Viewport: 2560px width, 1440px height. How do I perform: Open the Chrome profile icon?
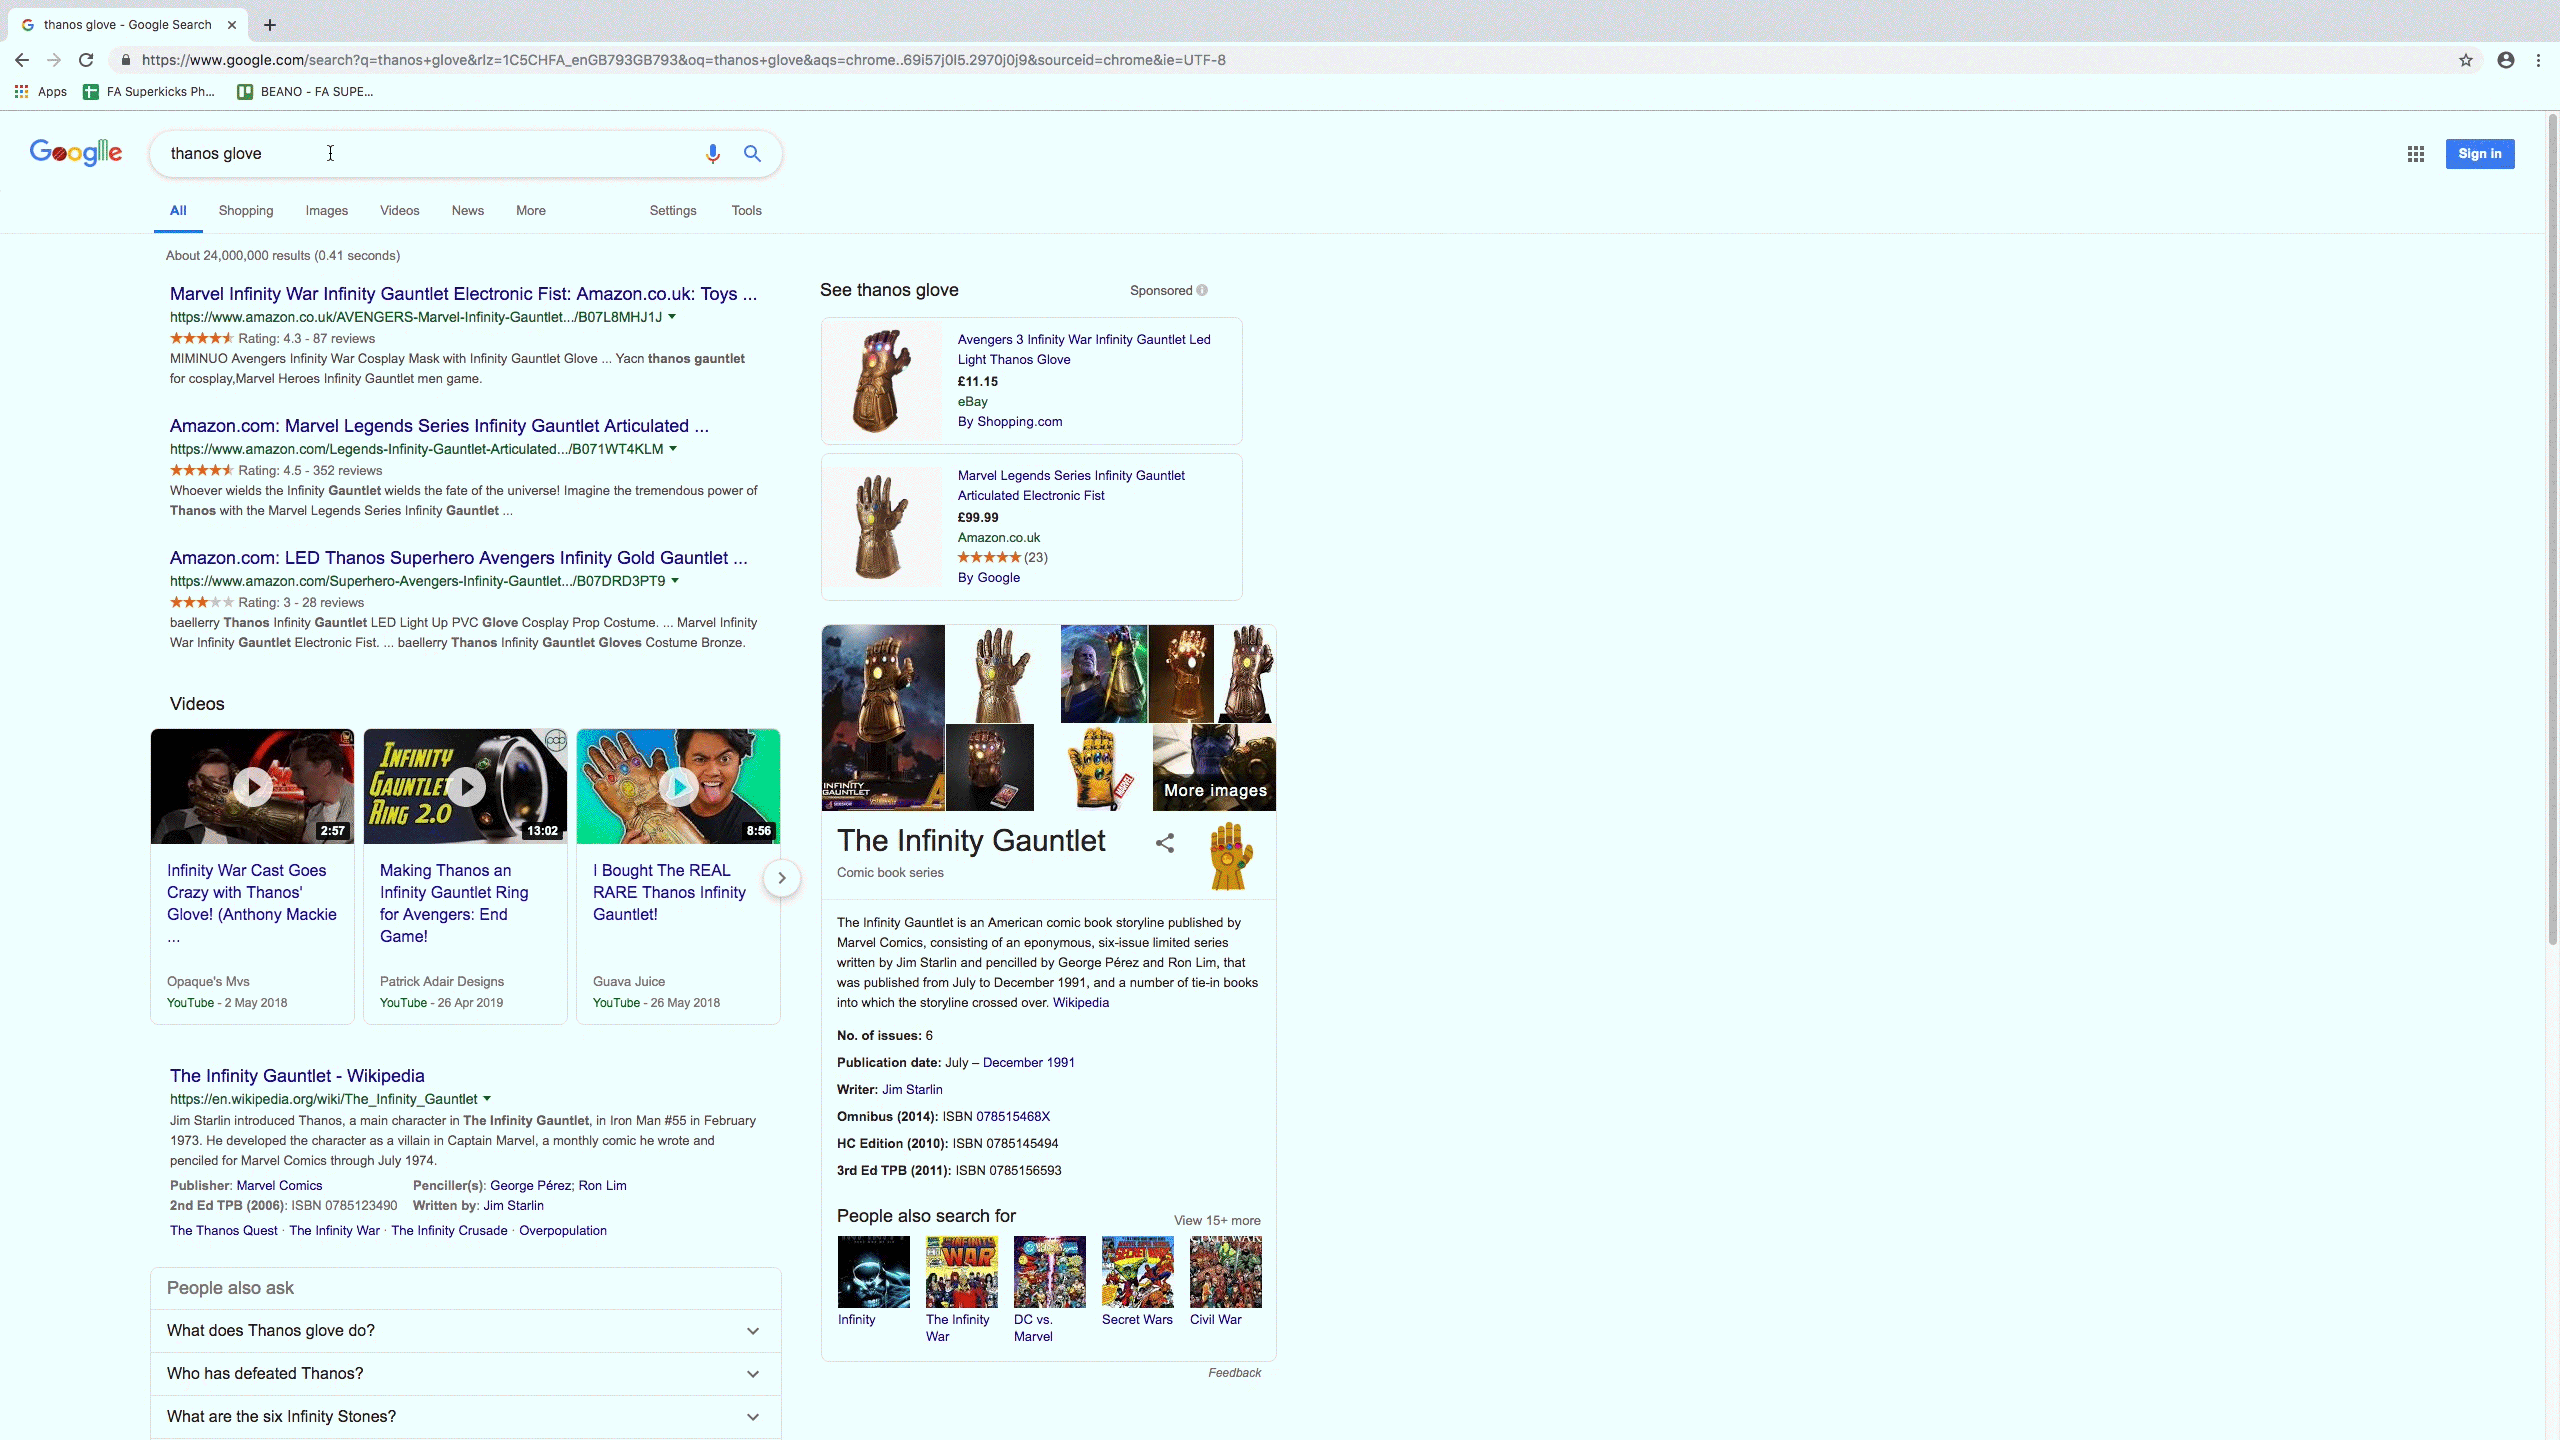[x=2506, y=60]
